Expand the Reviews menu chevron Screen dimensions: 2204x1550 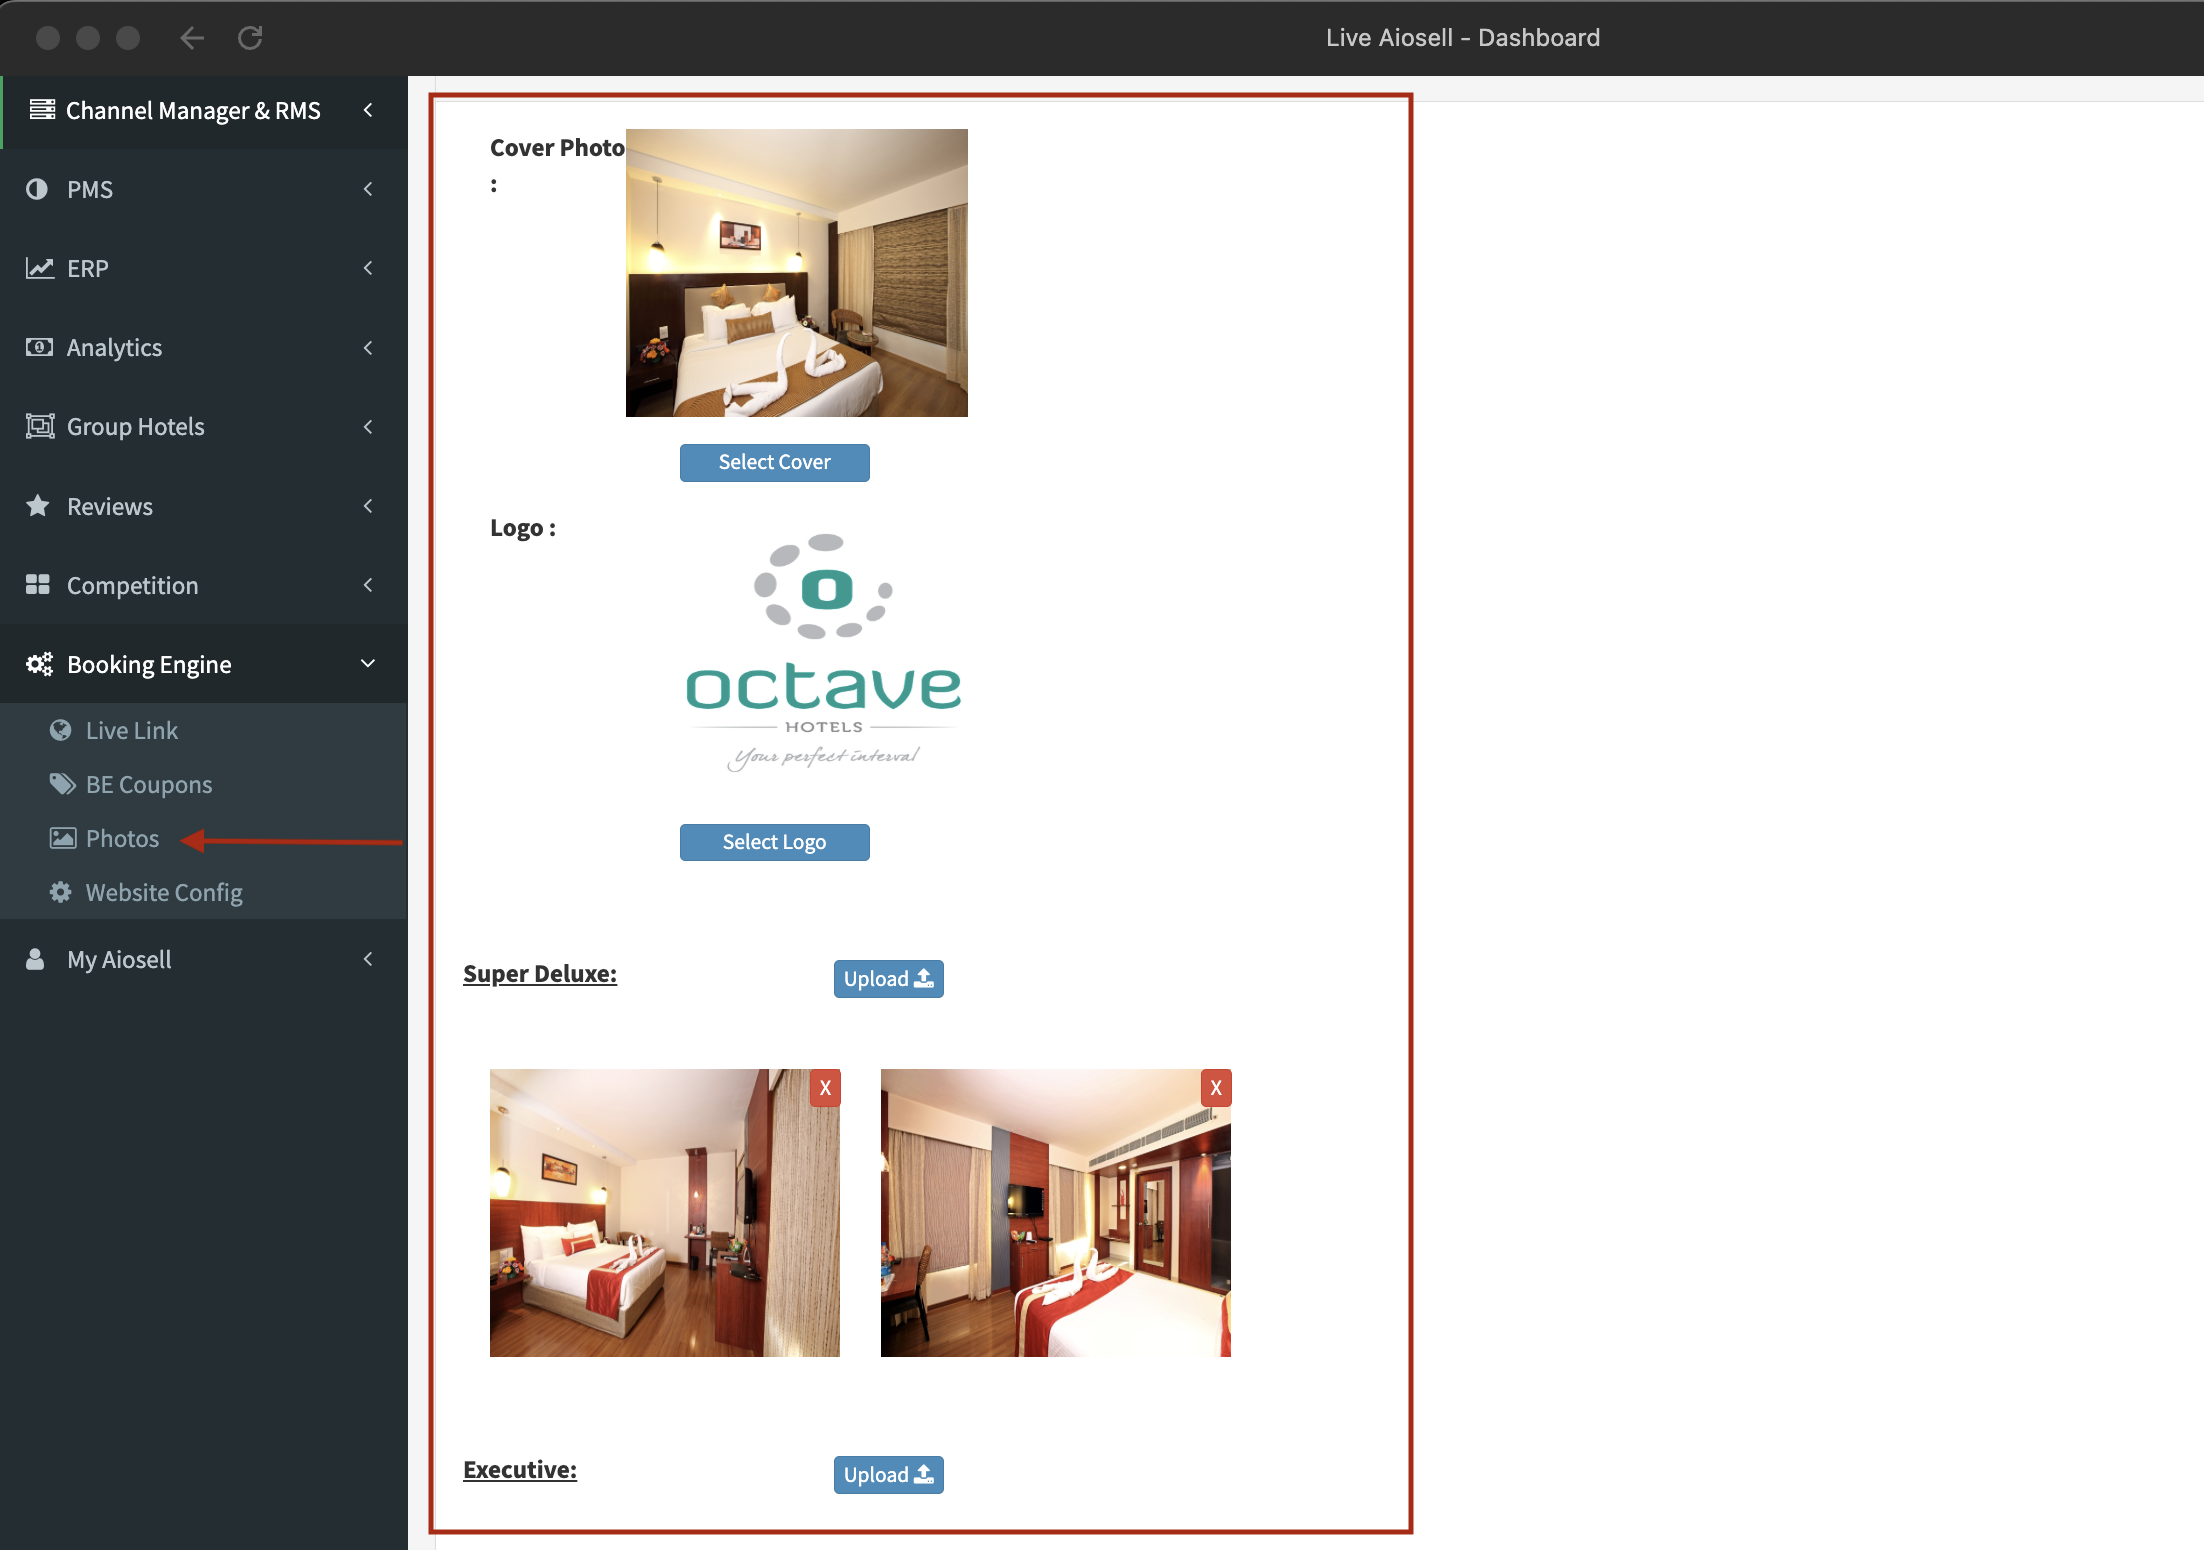click(368, 505)
